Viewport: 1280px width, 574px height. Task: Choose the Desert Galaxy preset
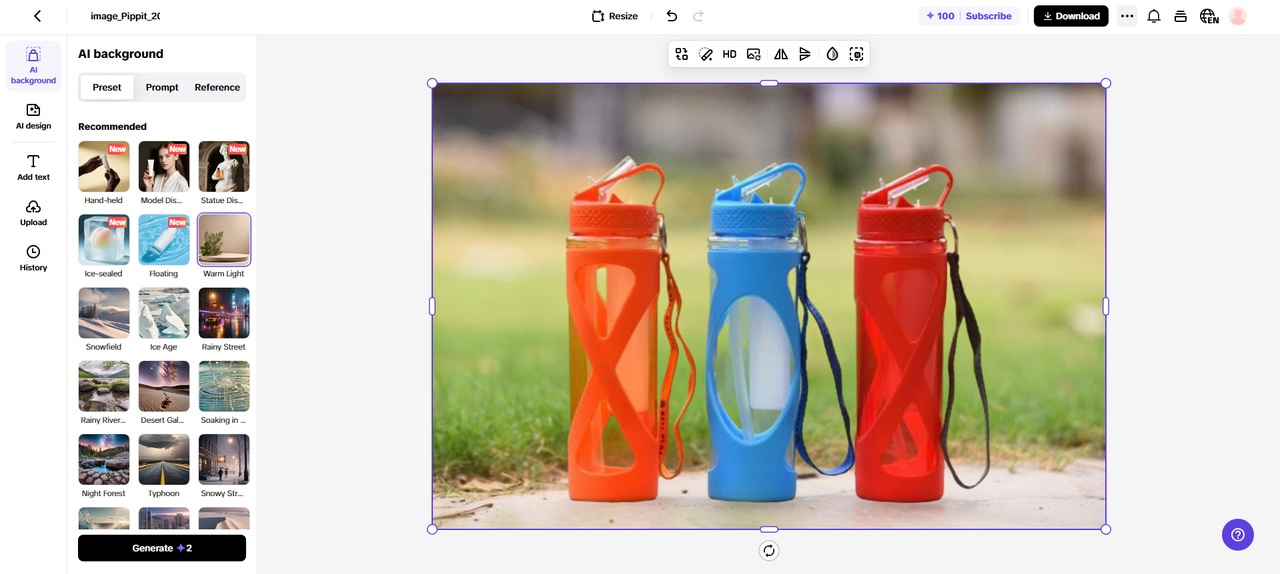coord(164,386)
